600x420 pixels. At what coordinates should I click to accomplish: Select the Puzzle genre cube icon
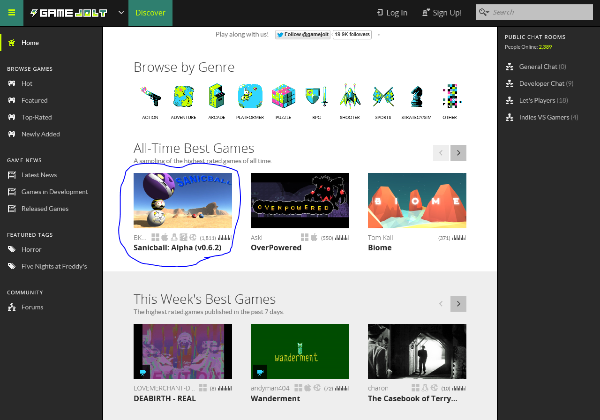(x=283, y=96)
